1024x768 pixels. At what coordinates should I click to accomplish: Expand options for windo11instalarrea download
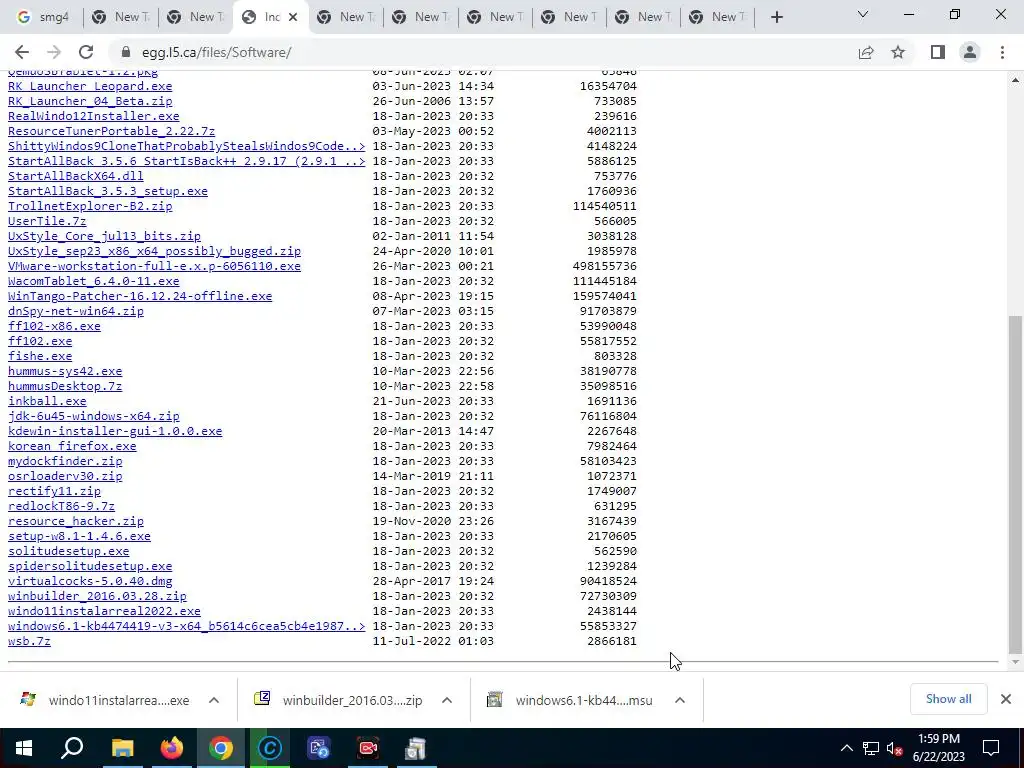tap(214, 700)
